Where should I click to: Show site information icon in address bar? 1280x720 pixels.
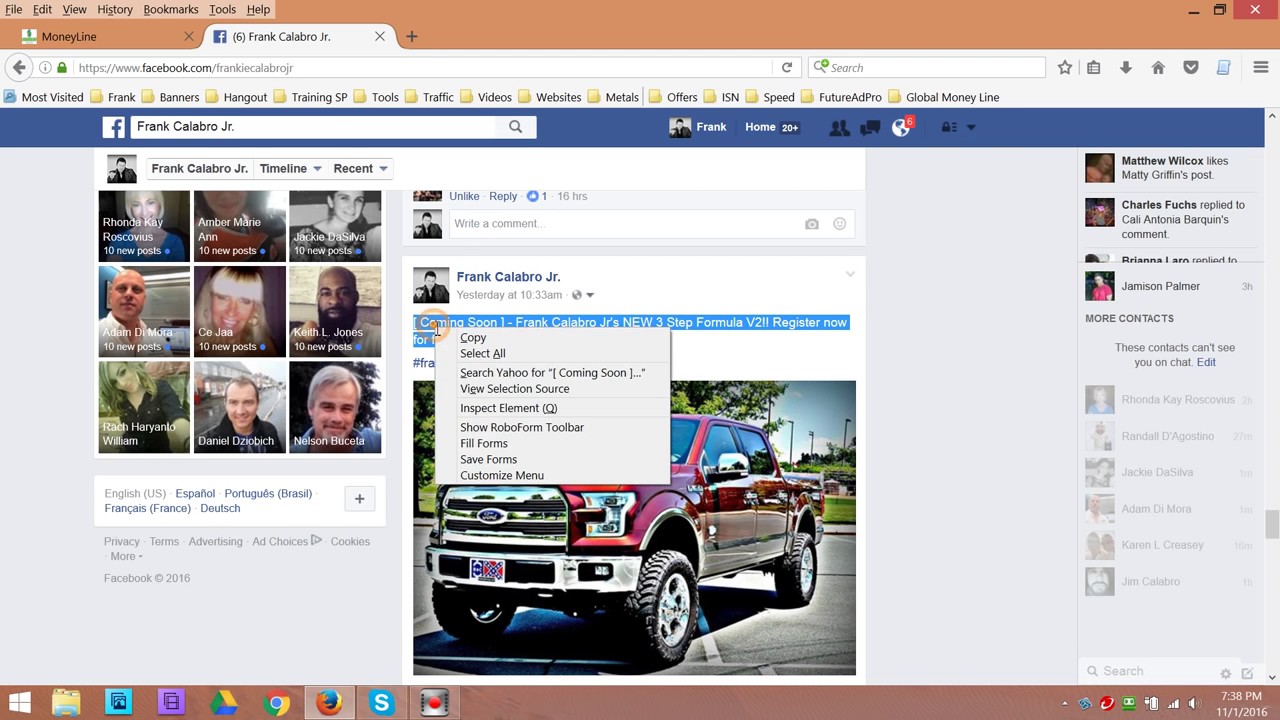pyautogui.click(x=45, y=67)
